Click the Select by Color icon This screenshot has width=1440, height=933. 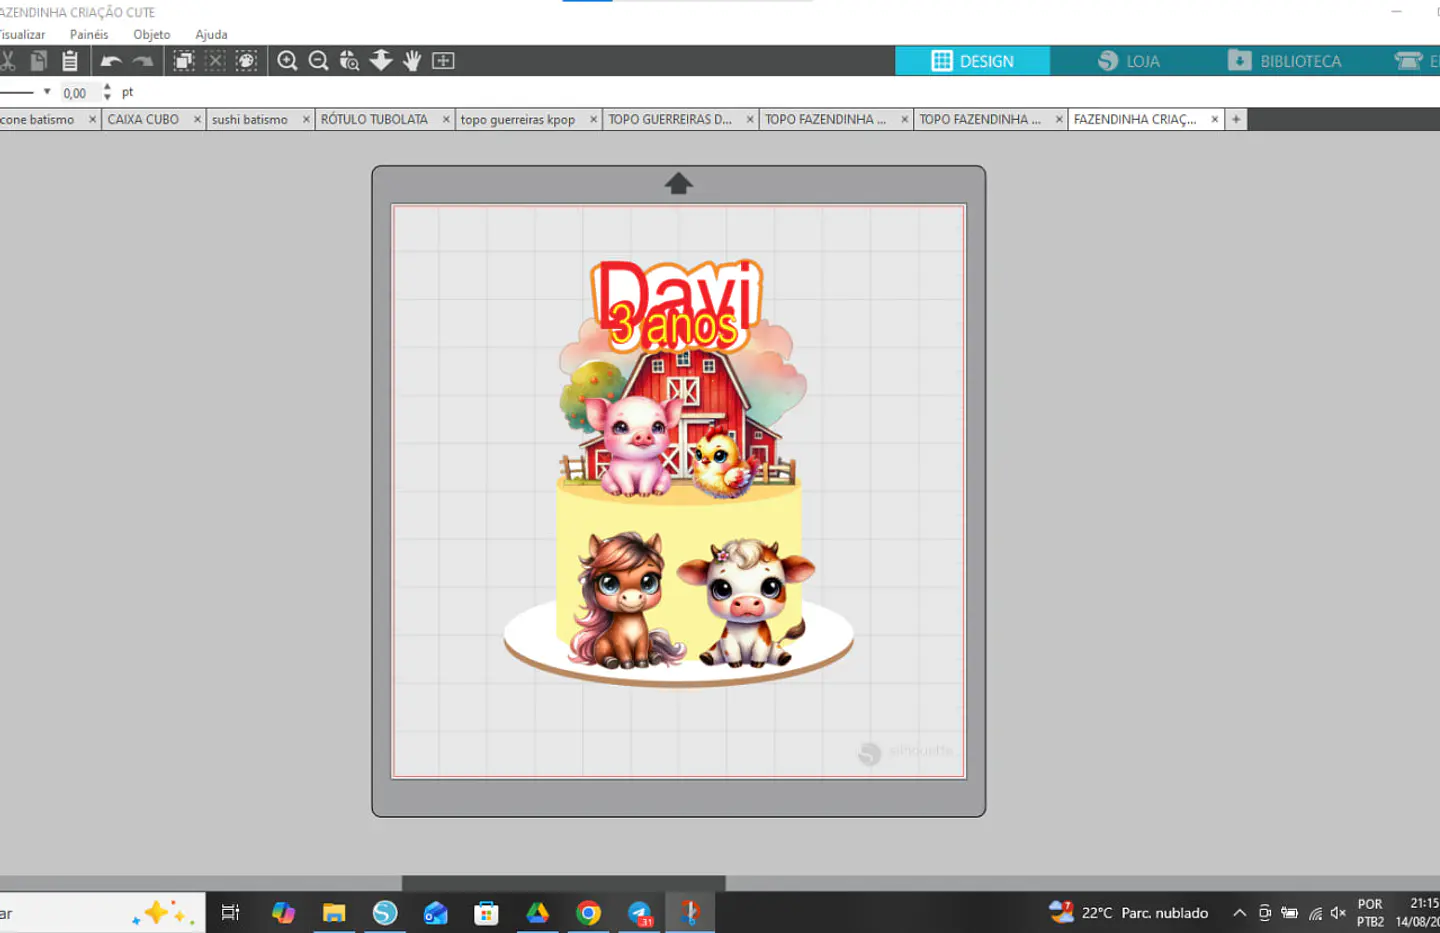pyautogui.click(x=246, y=61)
